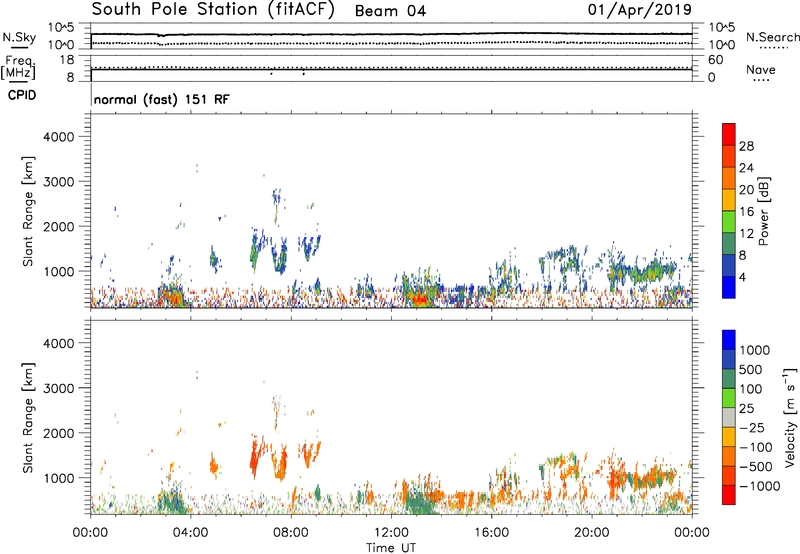Click the 'Time UT' axis label
This screenshot has height=554, width=800.
click(391, 548)
